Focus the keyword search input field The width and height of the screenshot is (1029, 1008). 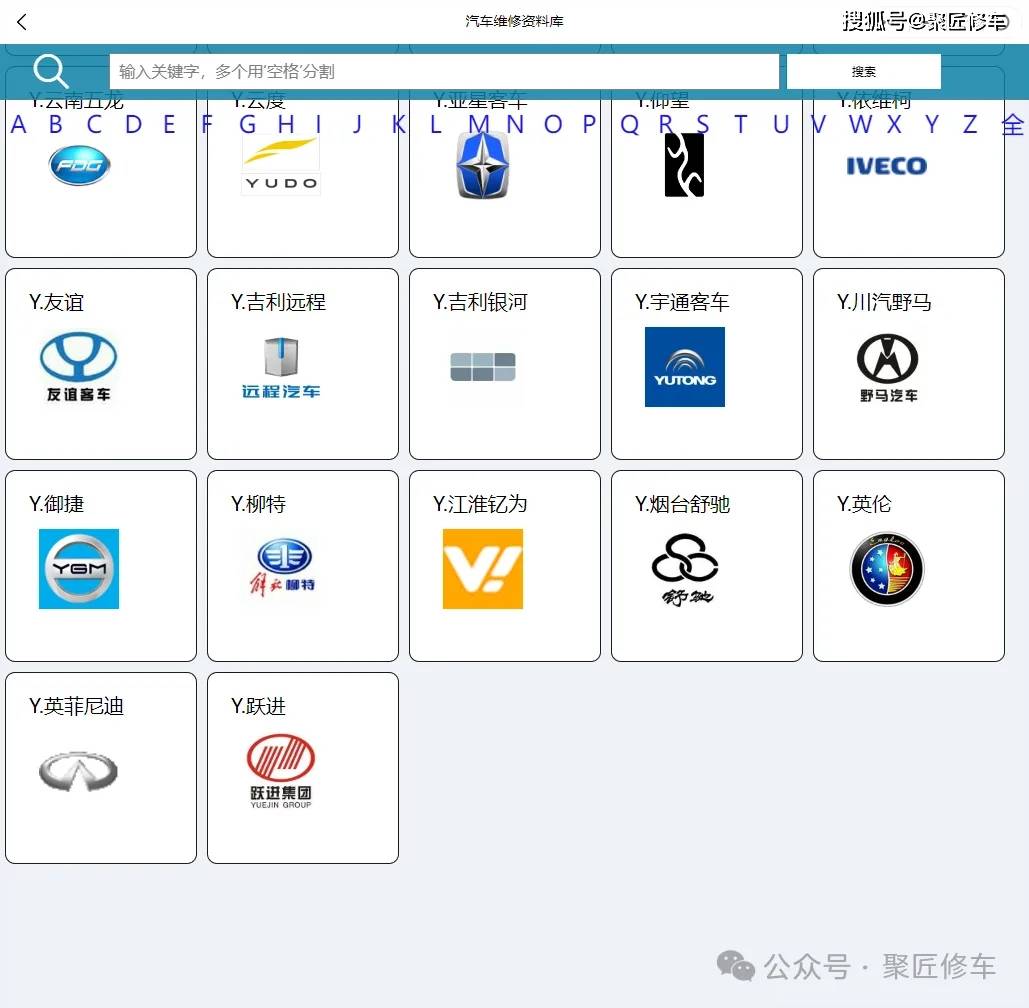pyautogui.click(x=444, y=71)
